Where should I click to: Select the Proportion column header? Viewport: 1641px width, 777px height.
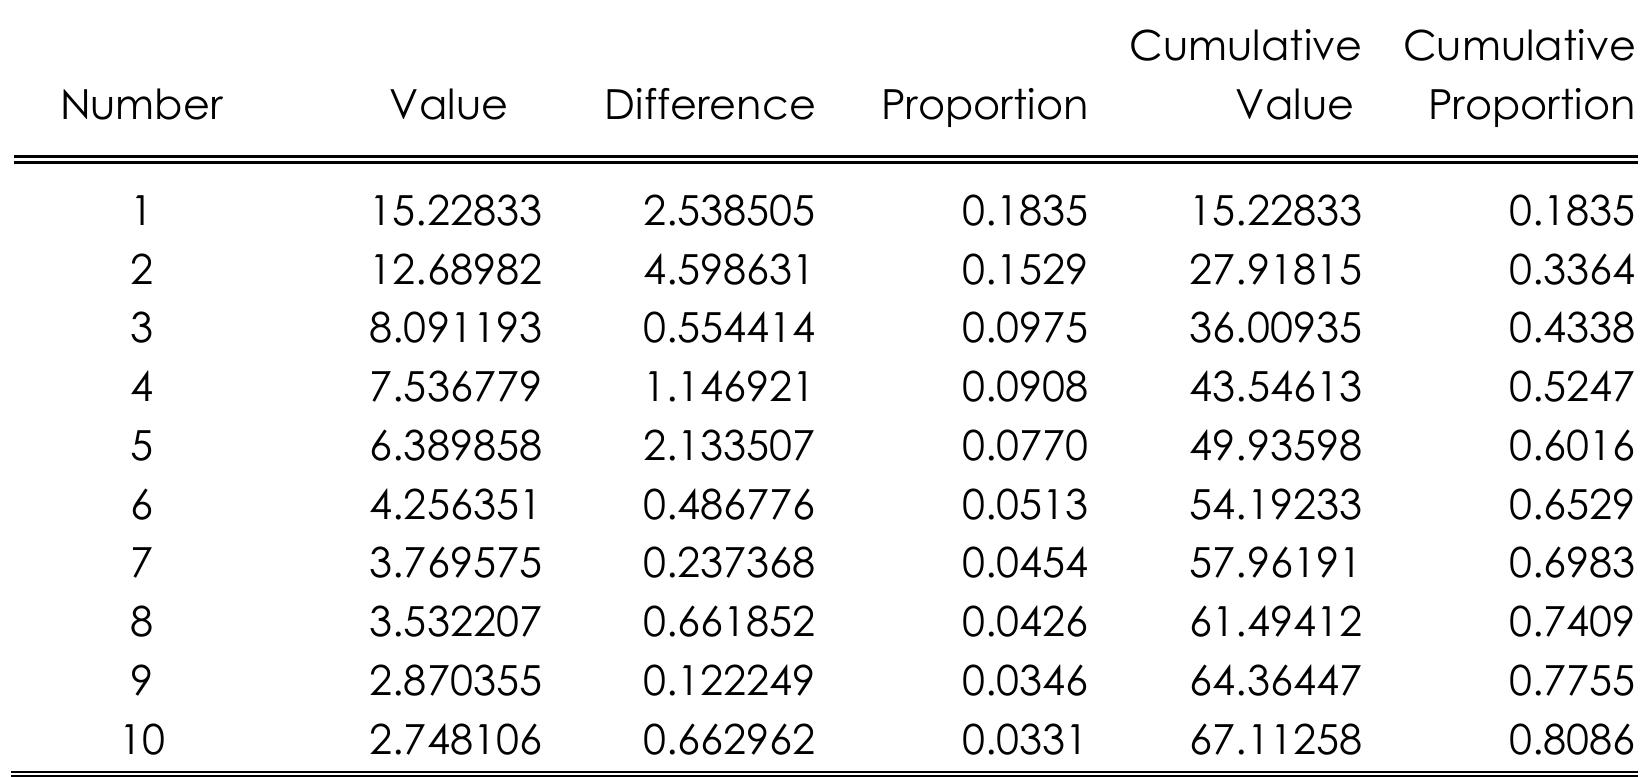[x=983, y=105]
